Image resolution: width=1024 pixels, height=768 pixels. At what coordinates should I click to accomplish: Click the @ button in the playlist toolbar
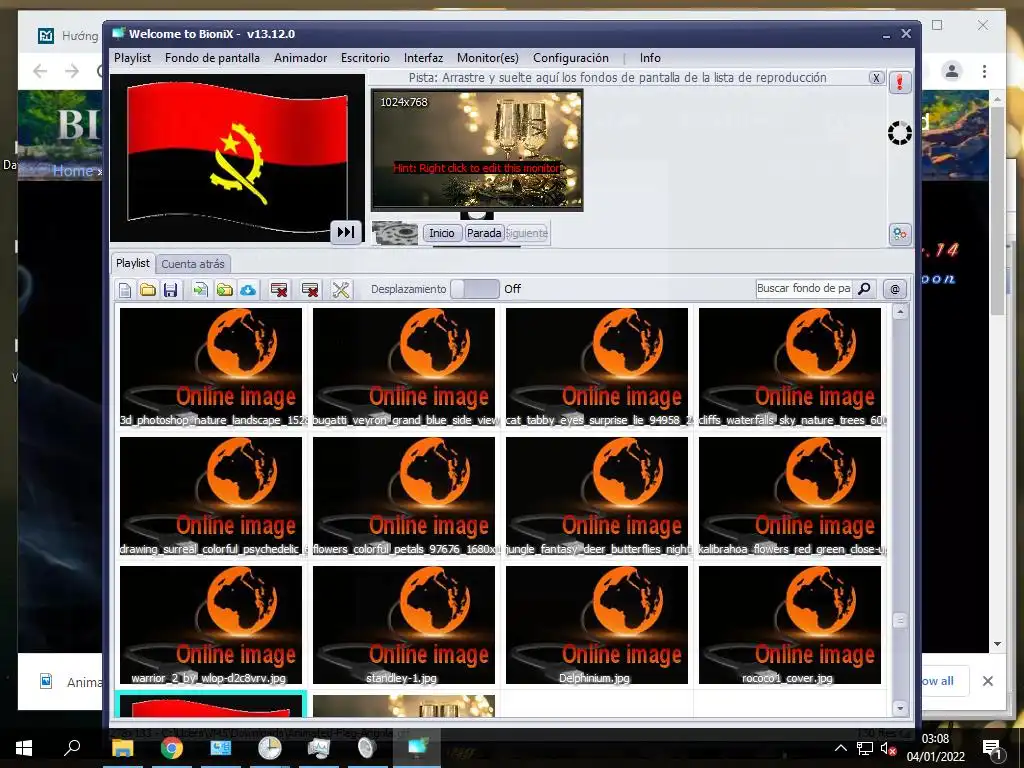pos(895,289)
